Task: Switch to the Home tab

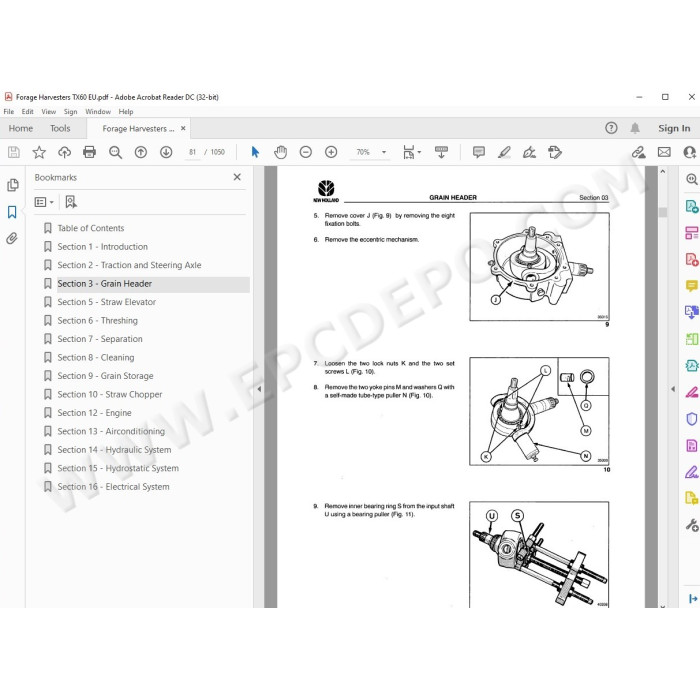Action: tap(21, 128)
